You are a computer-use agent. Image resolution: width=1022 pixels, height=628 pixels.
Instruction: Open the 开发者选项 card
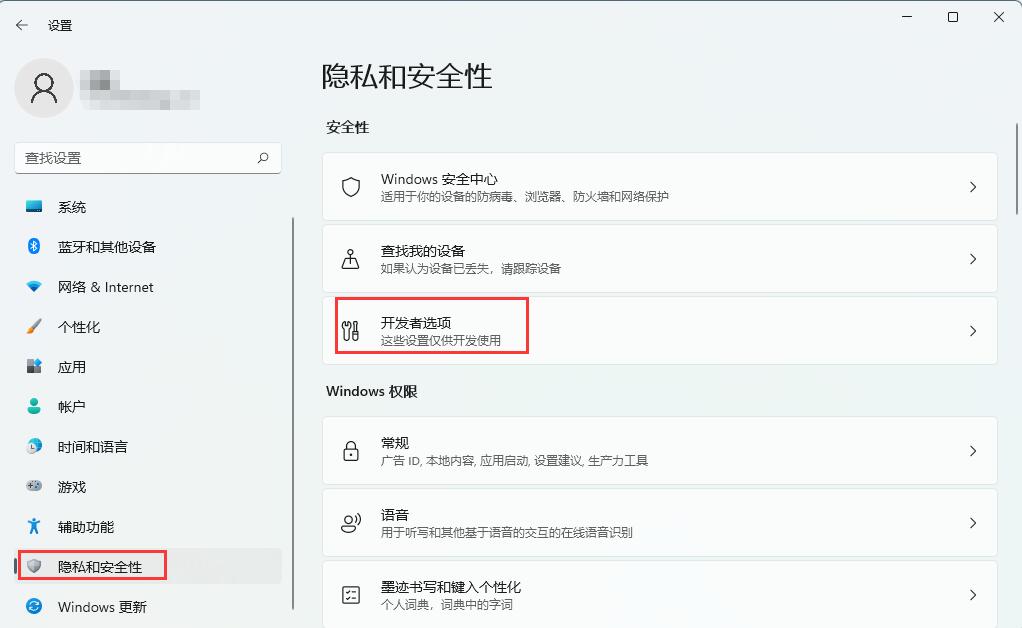tap(660, 331)
